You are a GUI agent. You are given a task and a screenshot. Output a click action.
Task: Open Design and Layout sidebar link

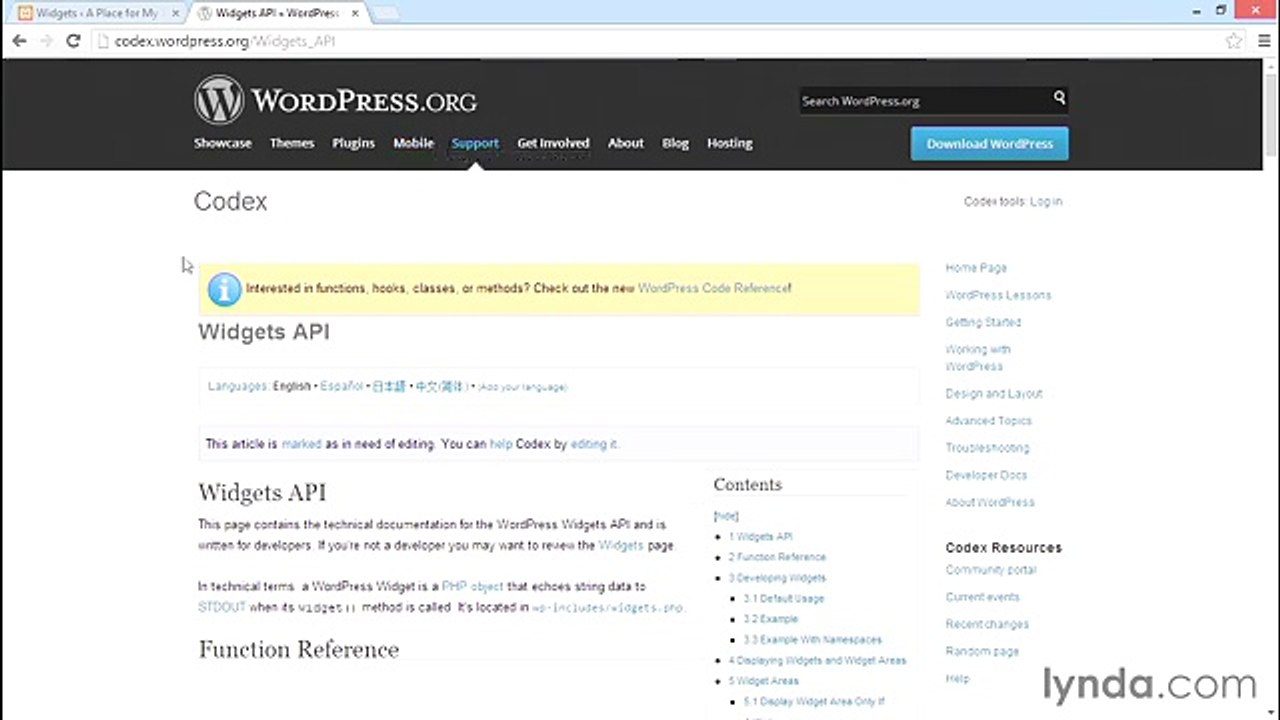click(x=994, y=394)
